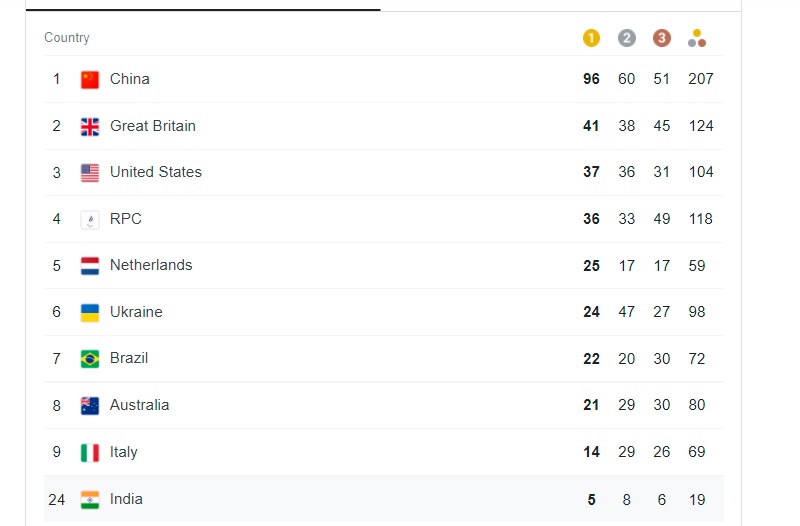Screen dimensions: 800x526
Task: Click the silver medal column icon
Action: [627, 38]
